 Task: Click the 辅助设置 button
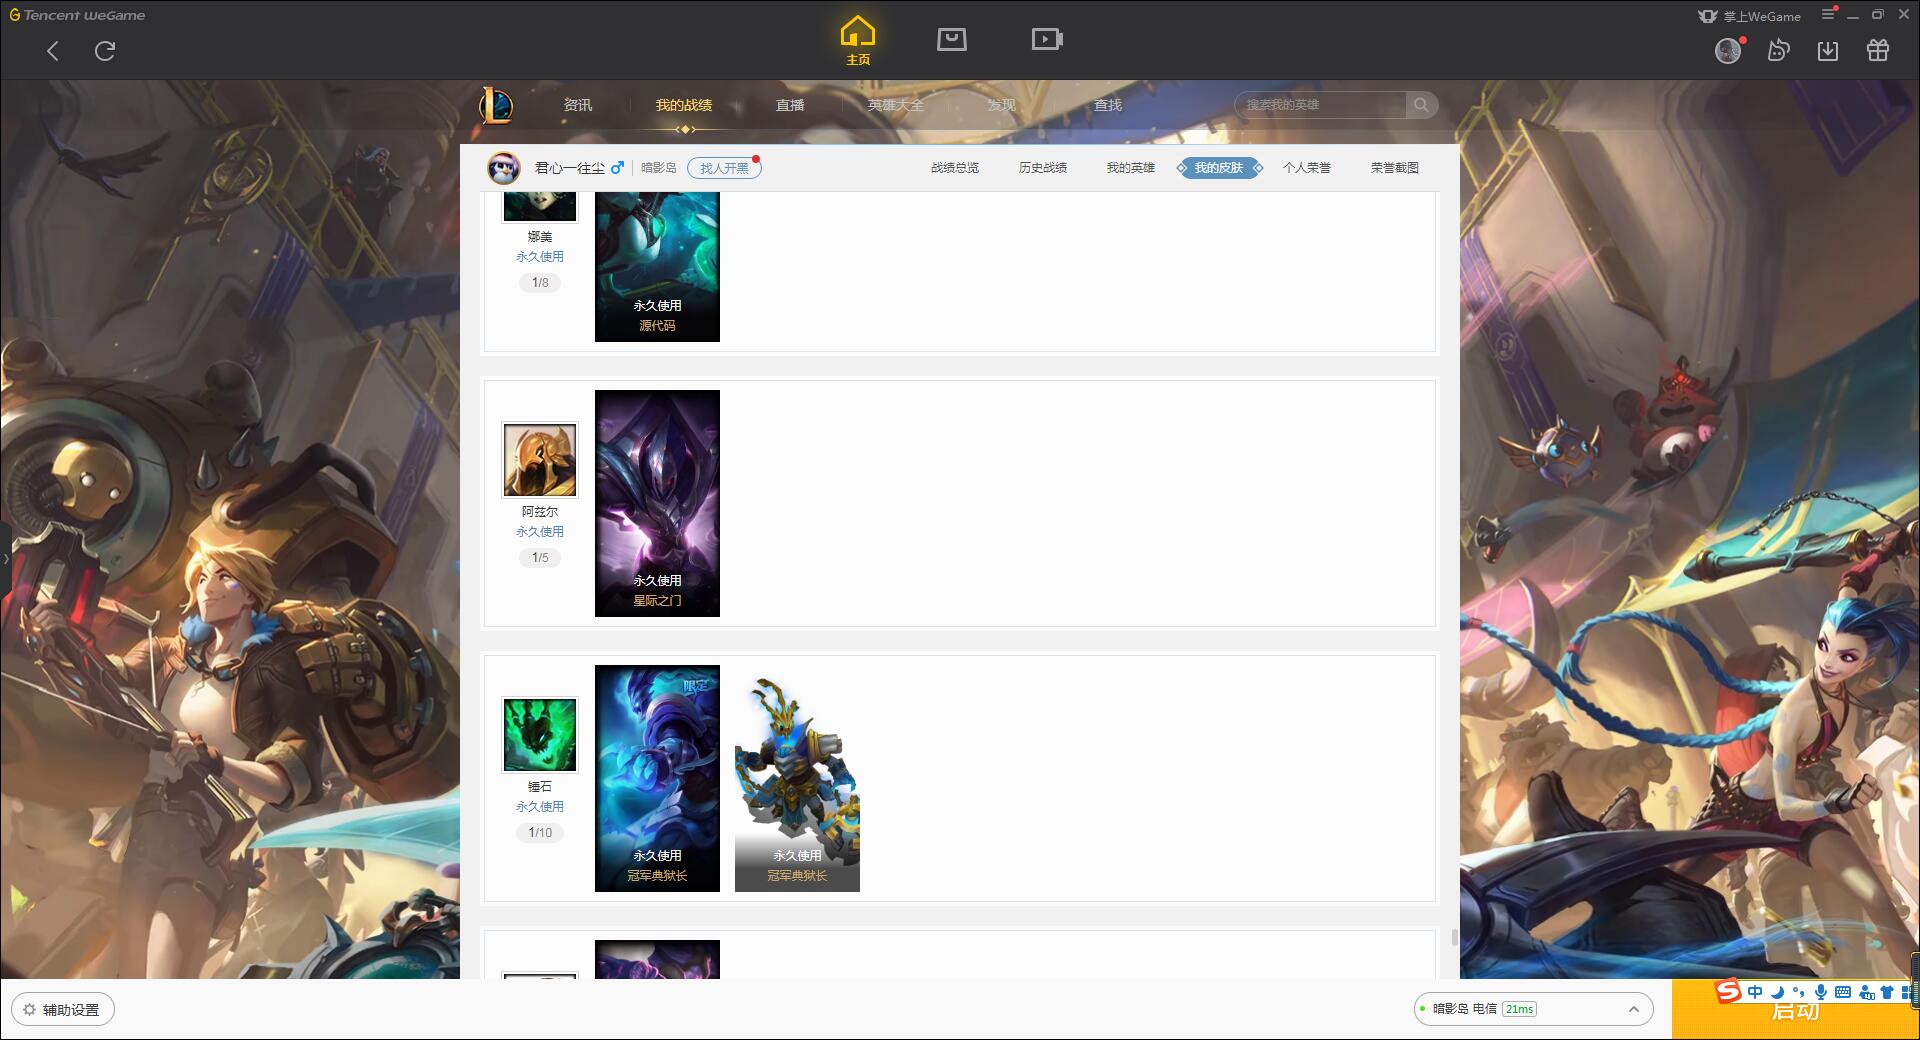[63, 1009]
